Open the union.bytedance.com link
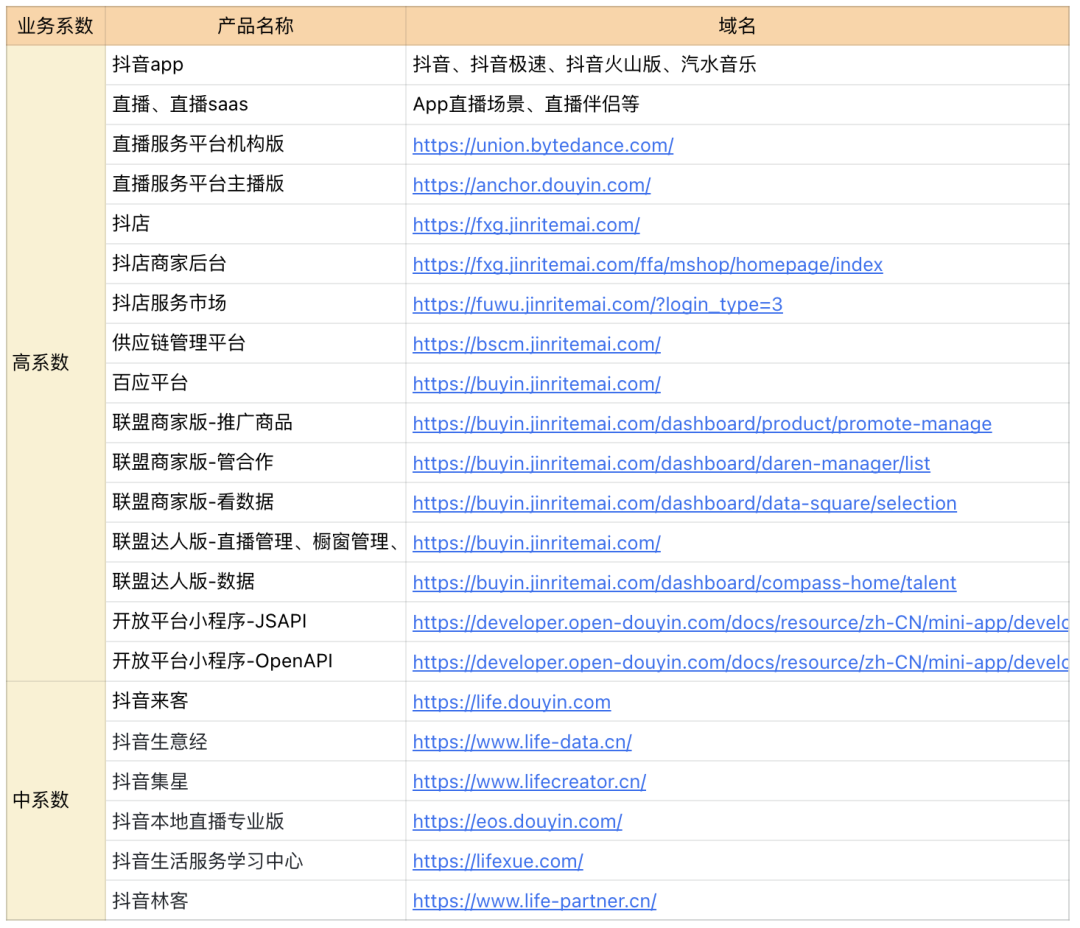1080x928 pixels. click(543, 145)
